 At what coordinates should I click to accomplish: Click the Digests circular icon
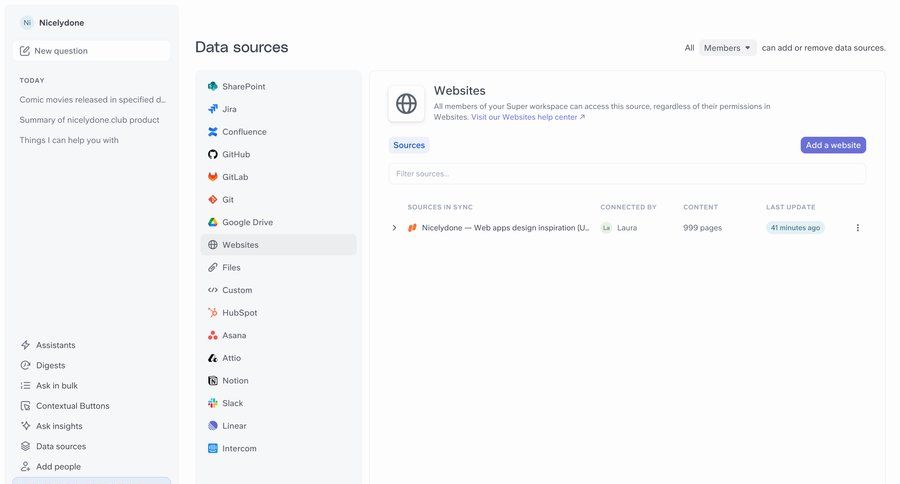coord(25,365)
